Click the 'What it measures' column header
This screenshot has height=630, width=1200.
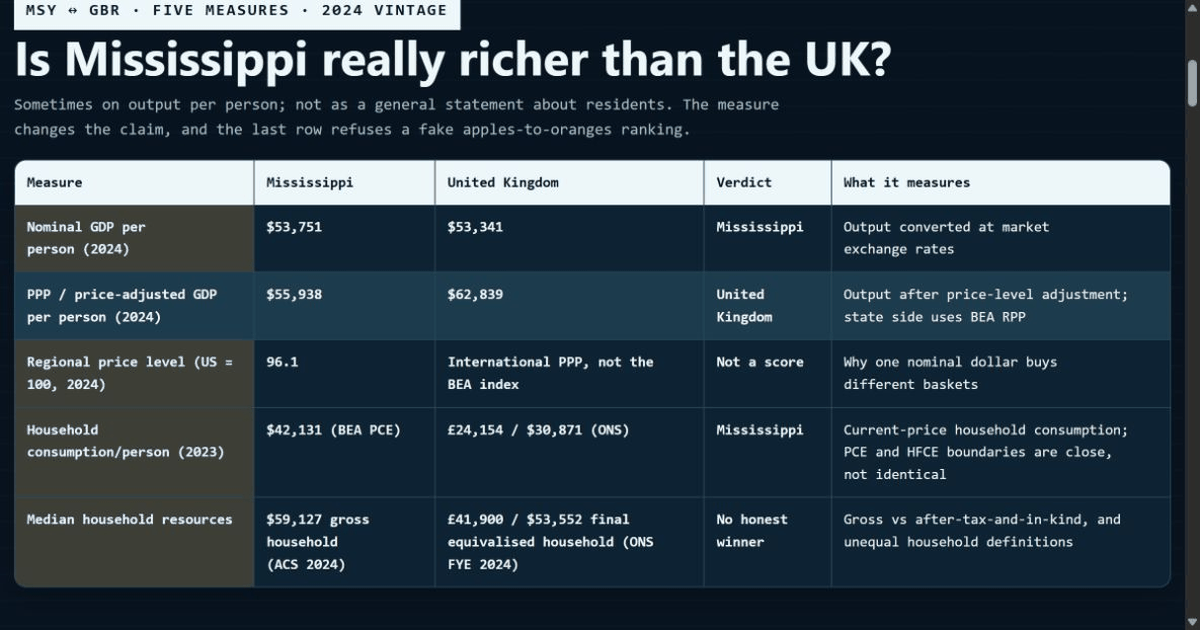click(1001, 183)
